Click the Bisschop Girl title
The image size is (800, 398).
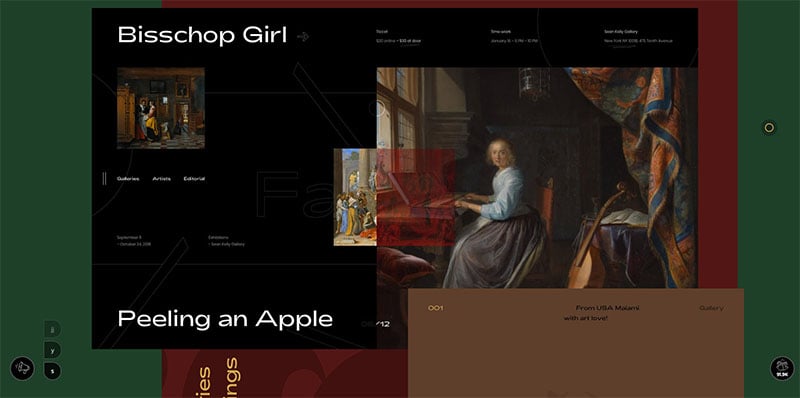pos(202,35)
